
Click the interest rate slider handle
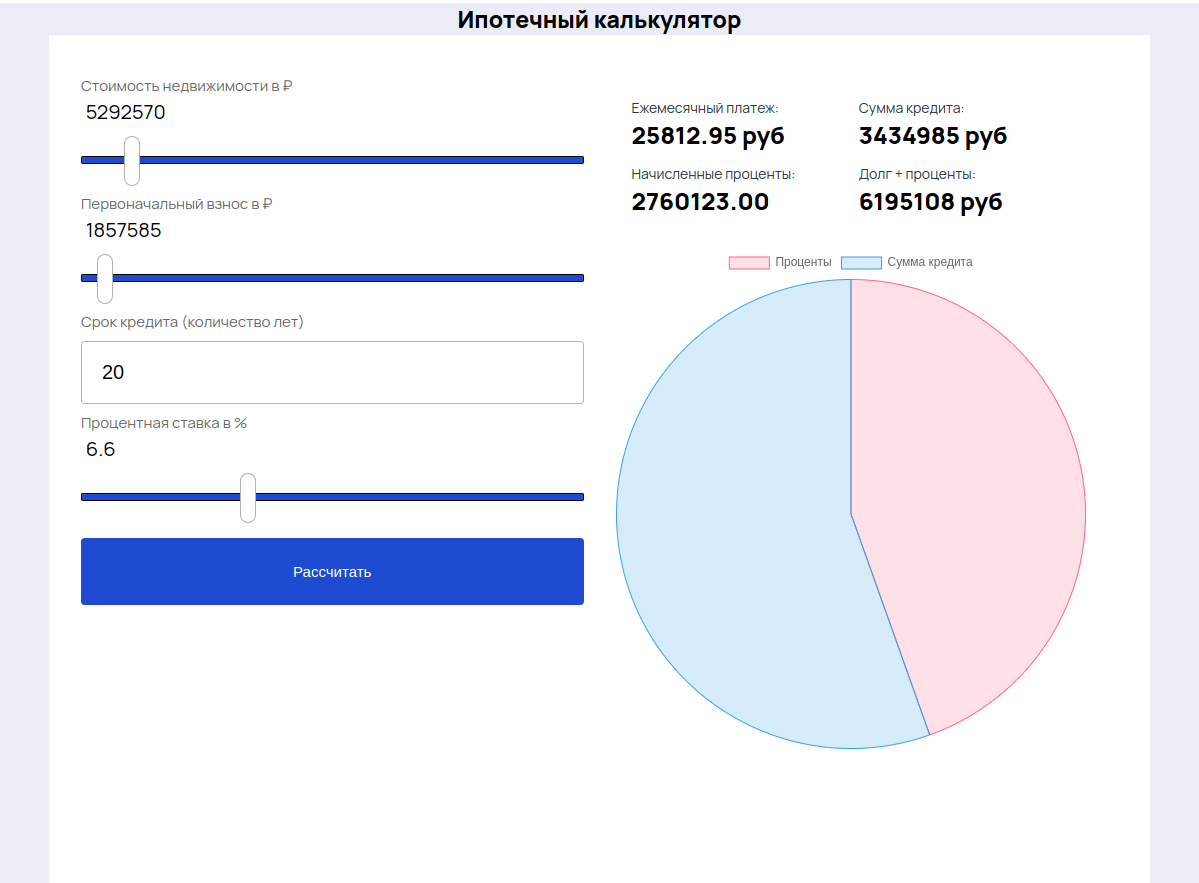248,497
